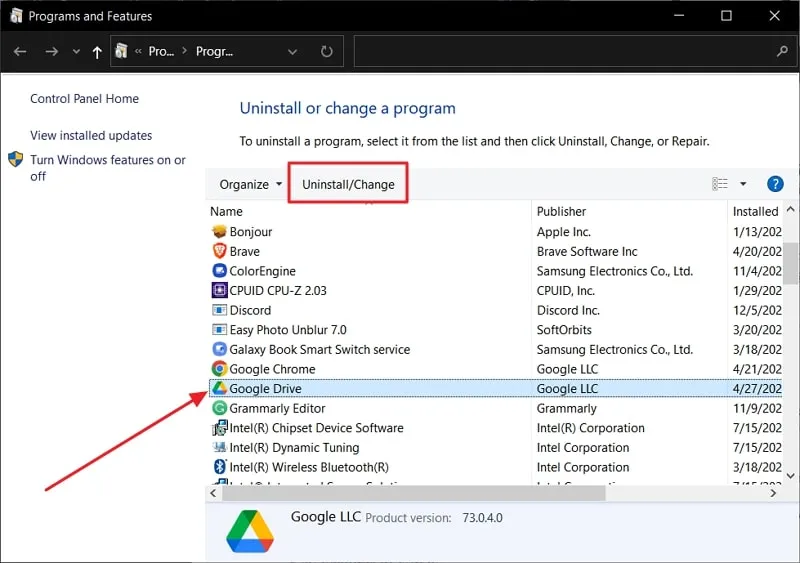Expand the address bar history dropdown
This screenshot has height=563, width=800.
[x=292, y=51]
